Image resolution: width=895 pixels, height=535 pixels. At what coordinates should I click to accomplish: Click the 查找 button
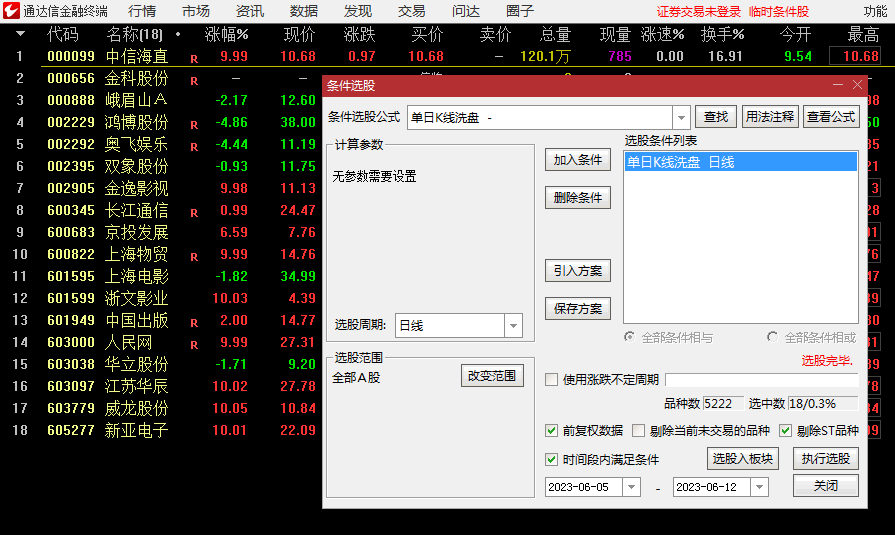click(x=716, y=117)
